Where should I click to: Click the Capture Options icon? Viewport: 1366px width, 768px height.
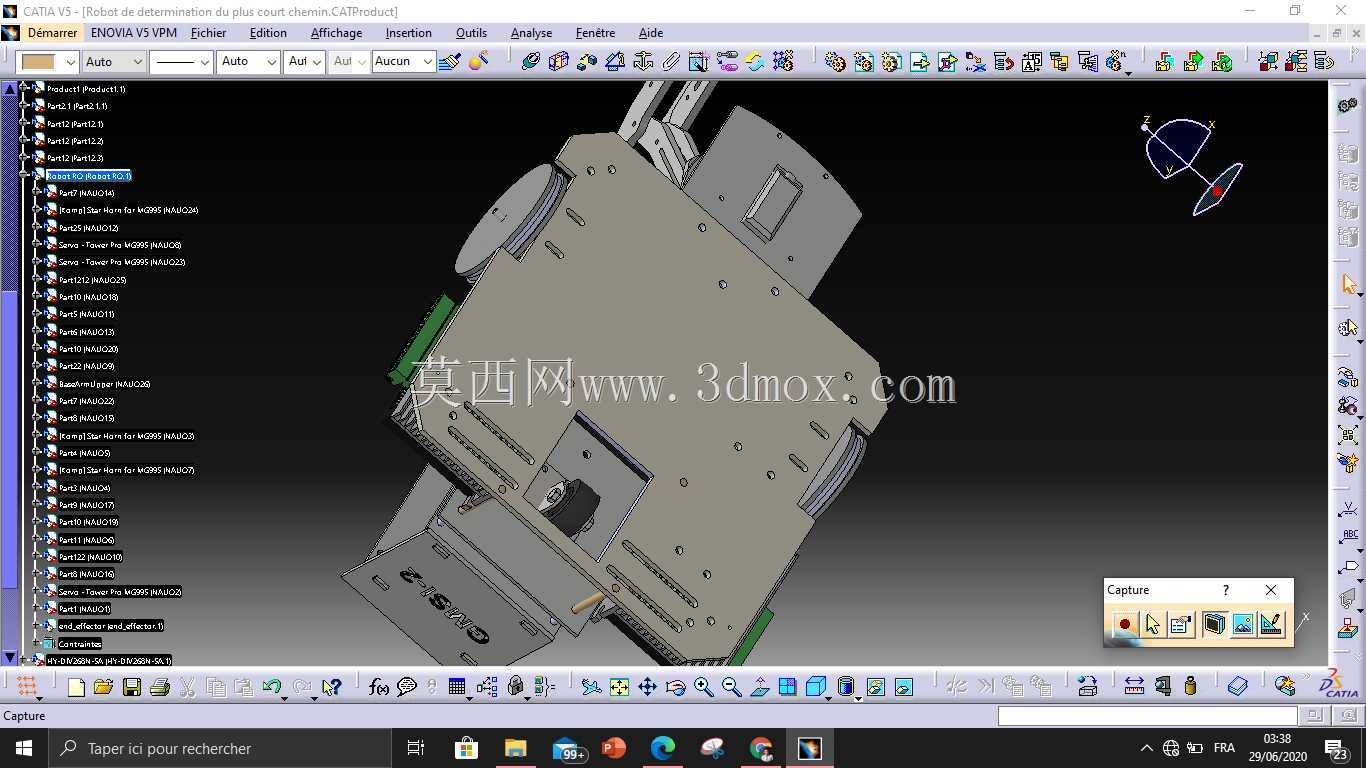click(1181, 625)
